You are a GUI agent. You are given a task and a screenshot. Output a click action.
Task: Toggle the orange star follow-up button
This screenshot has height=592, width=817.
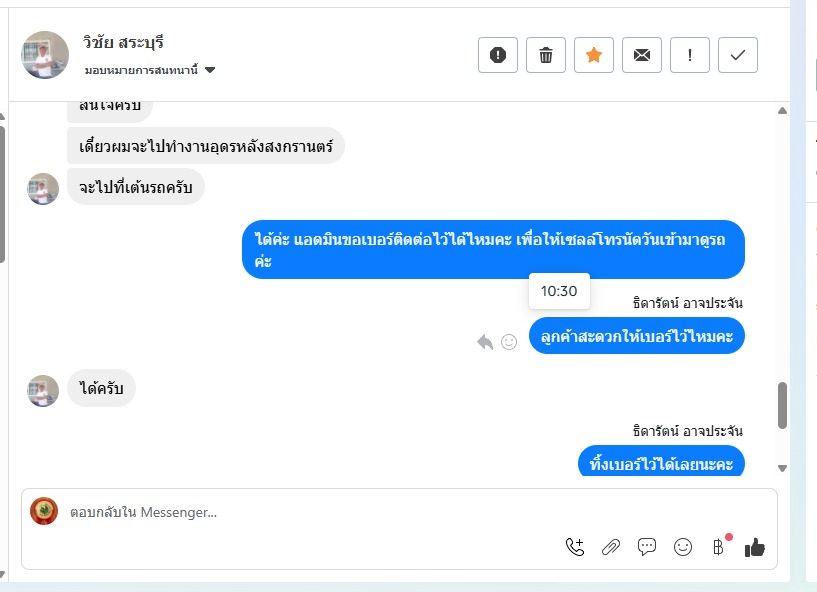pyautogui.click(x=594, y=55)
